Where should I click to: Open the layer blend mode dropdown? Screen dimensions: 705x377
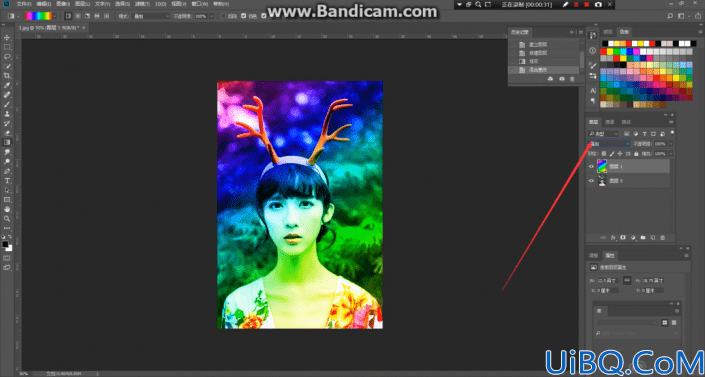[609, 144]
